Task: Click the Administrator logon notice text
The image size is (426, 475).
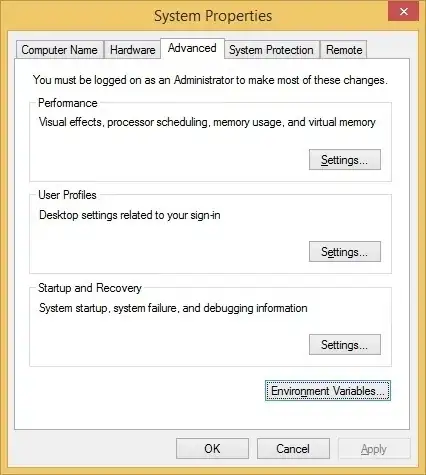Action: [x=210, y=80]
